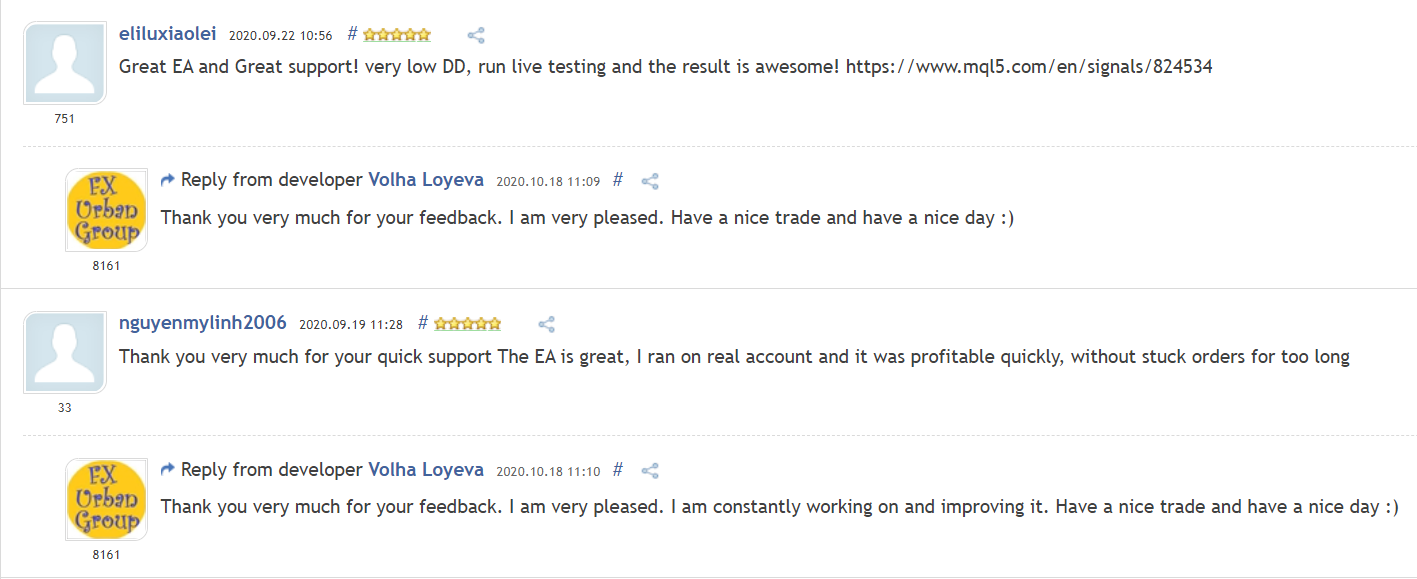
Task: Click share icon on eliluxiaolei's review
Action: coord(476,35)
